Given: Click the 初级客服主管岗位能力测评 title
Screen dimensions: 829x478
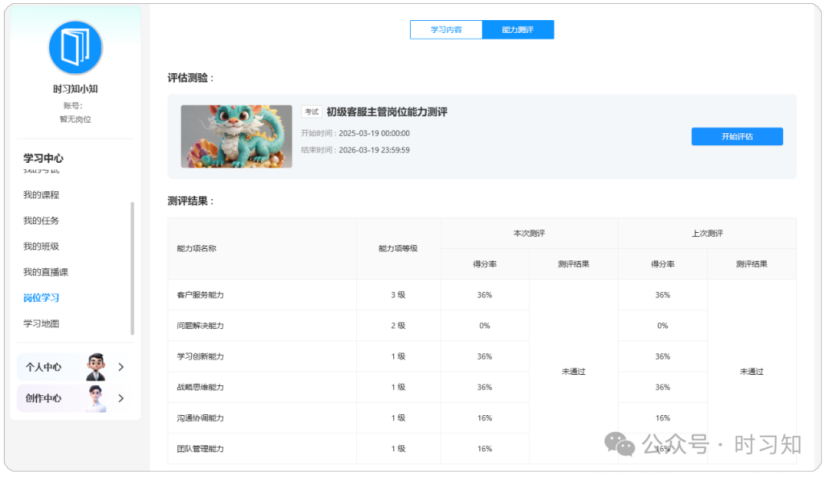Looking at the screenshot, I should 387,112.
